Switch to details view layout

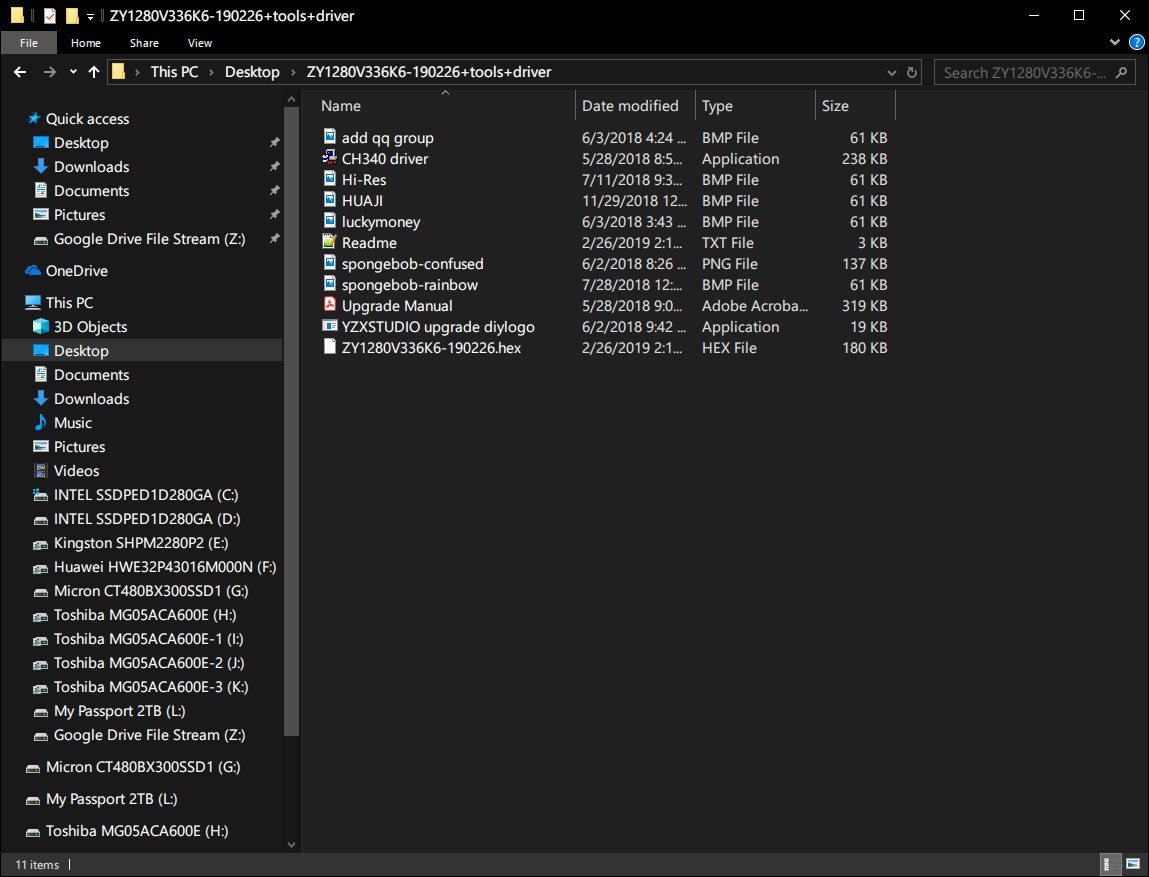pos(1111,864)
